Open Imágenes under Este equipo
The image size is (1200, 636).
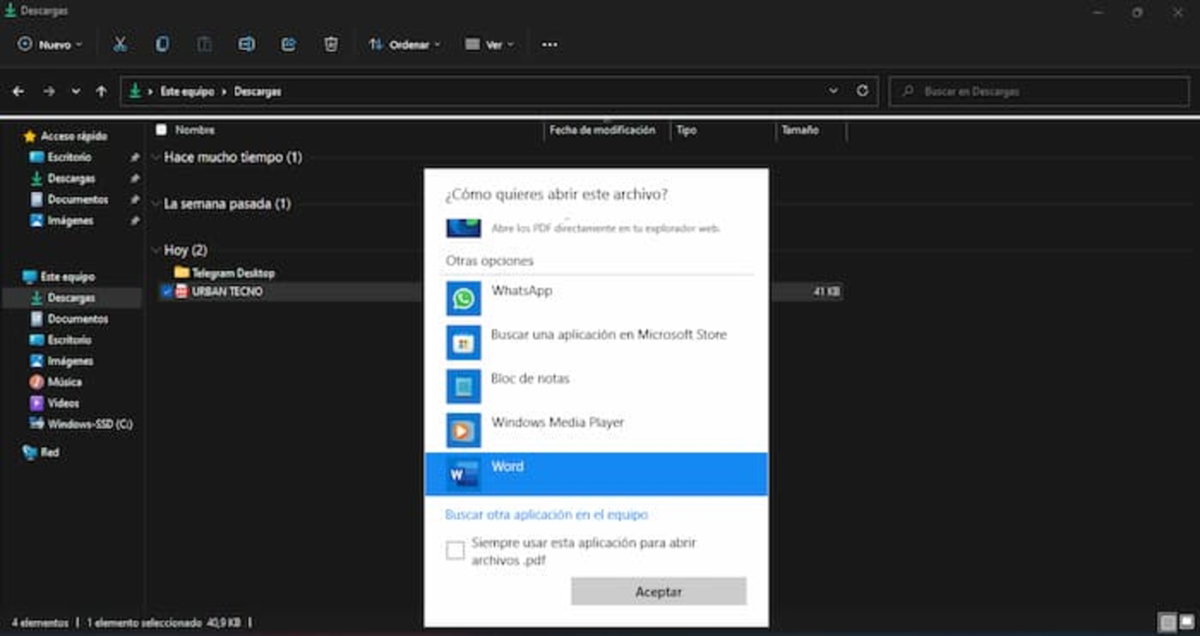(62, 361)
